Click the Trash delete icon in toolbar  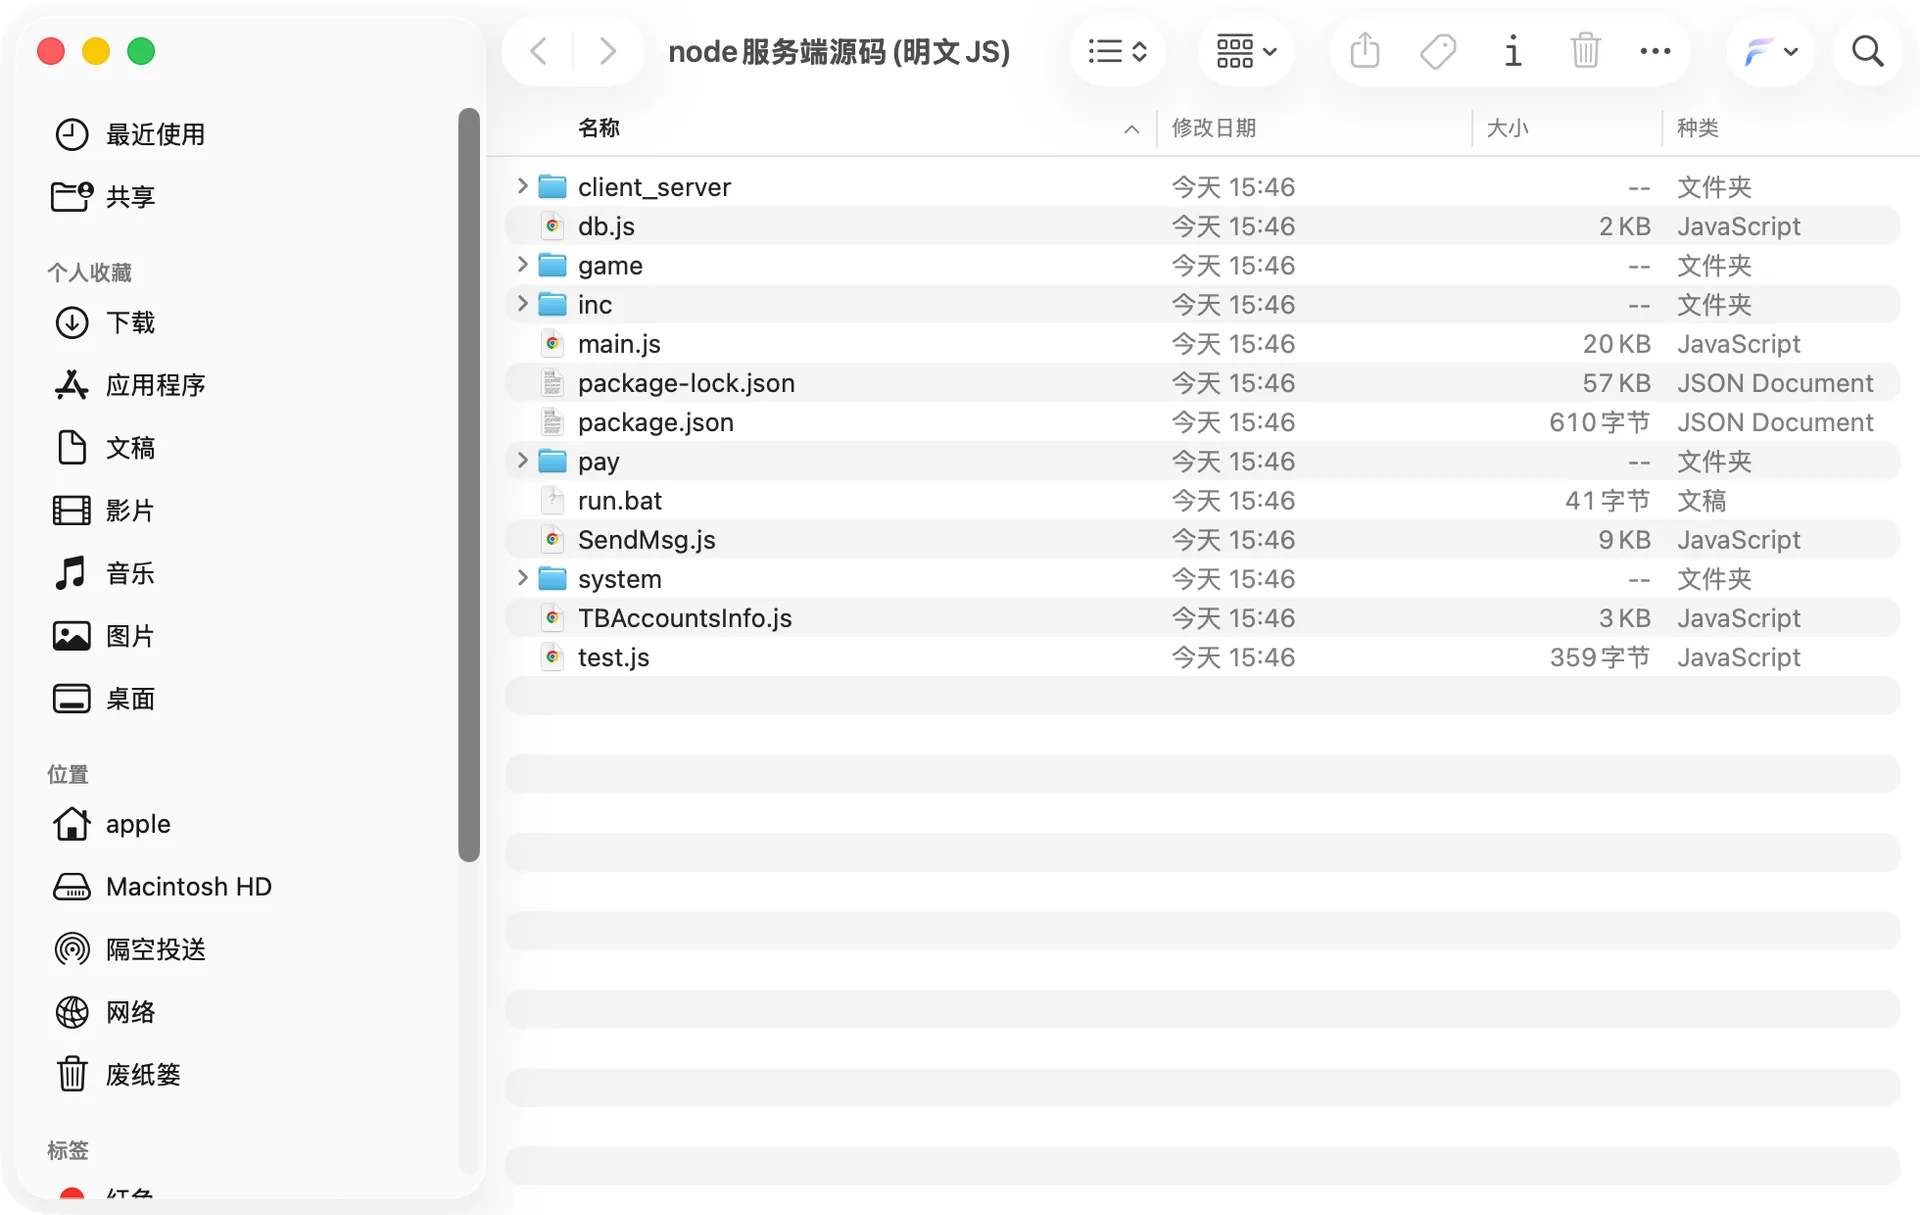1585,51
